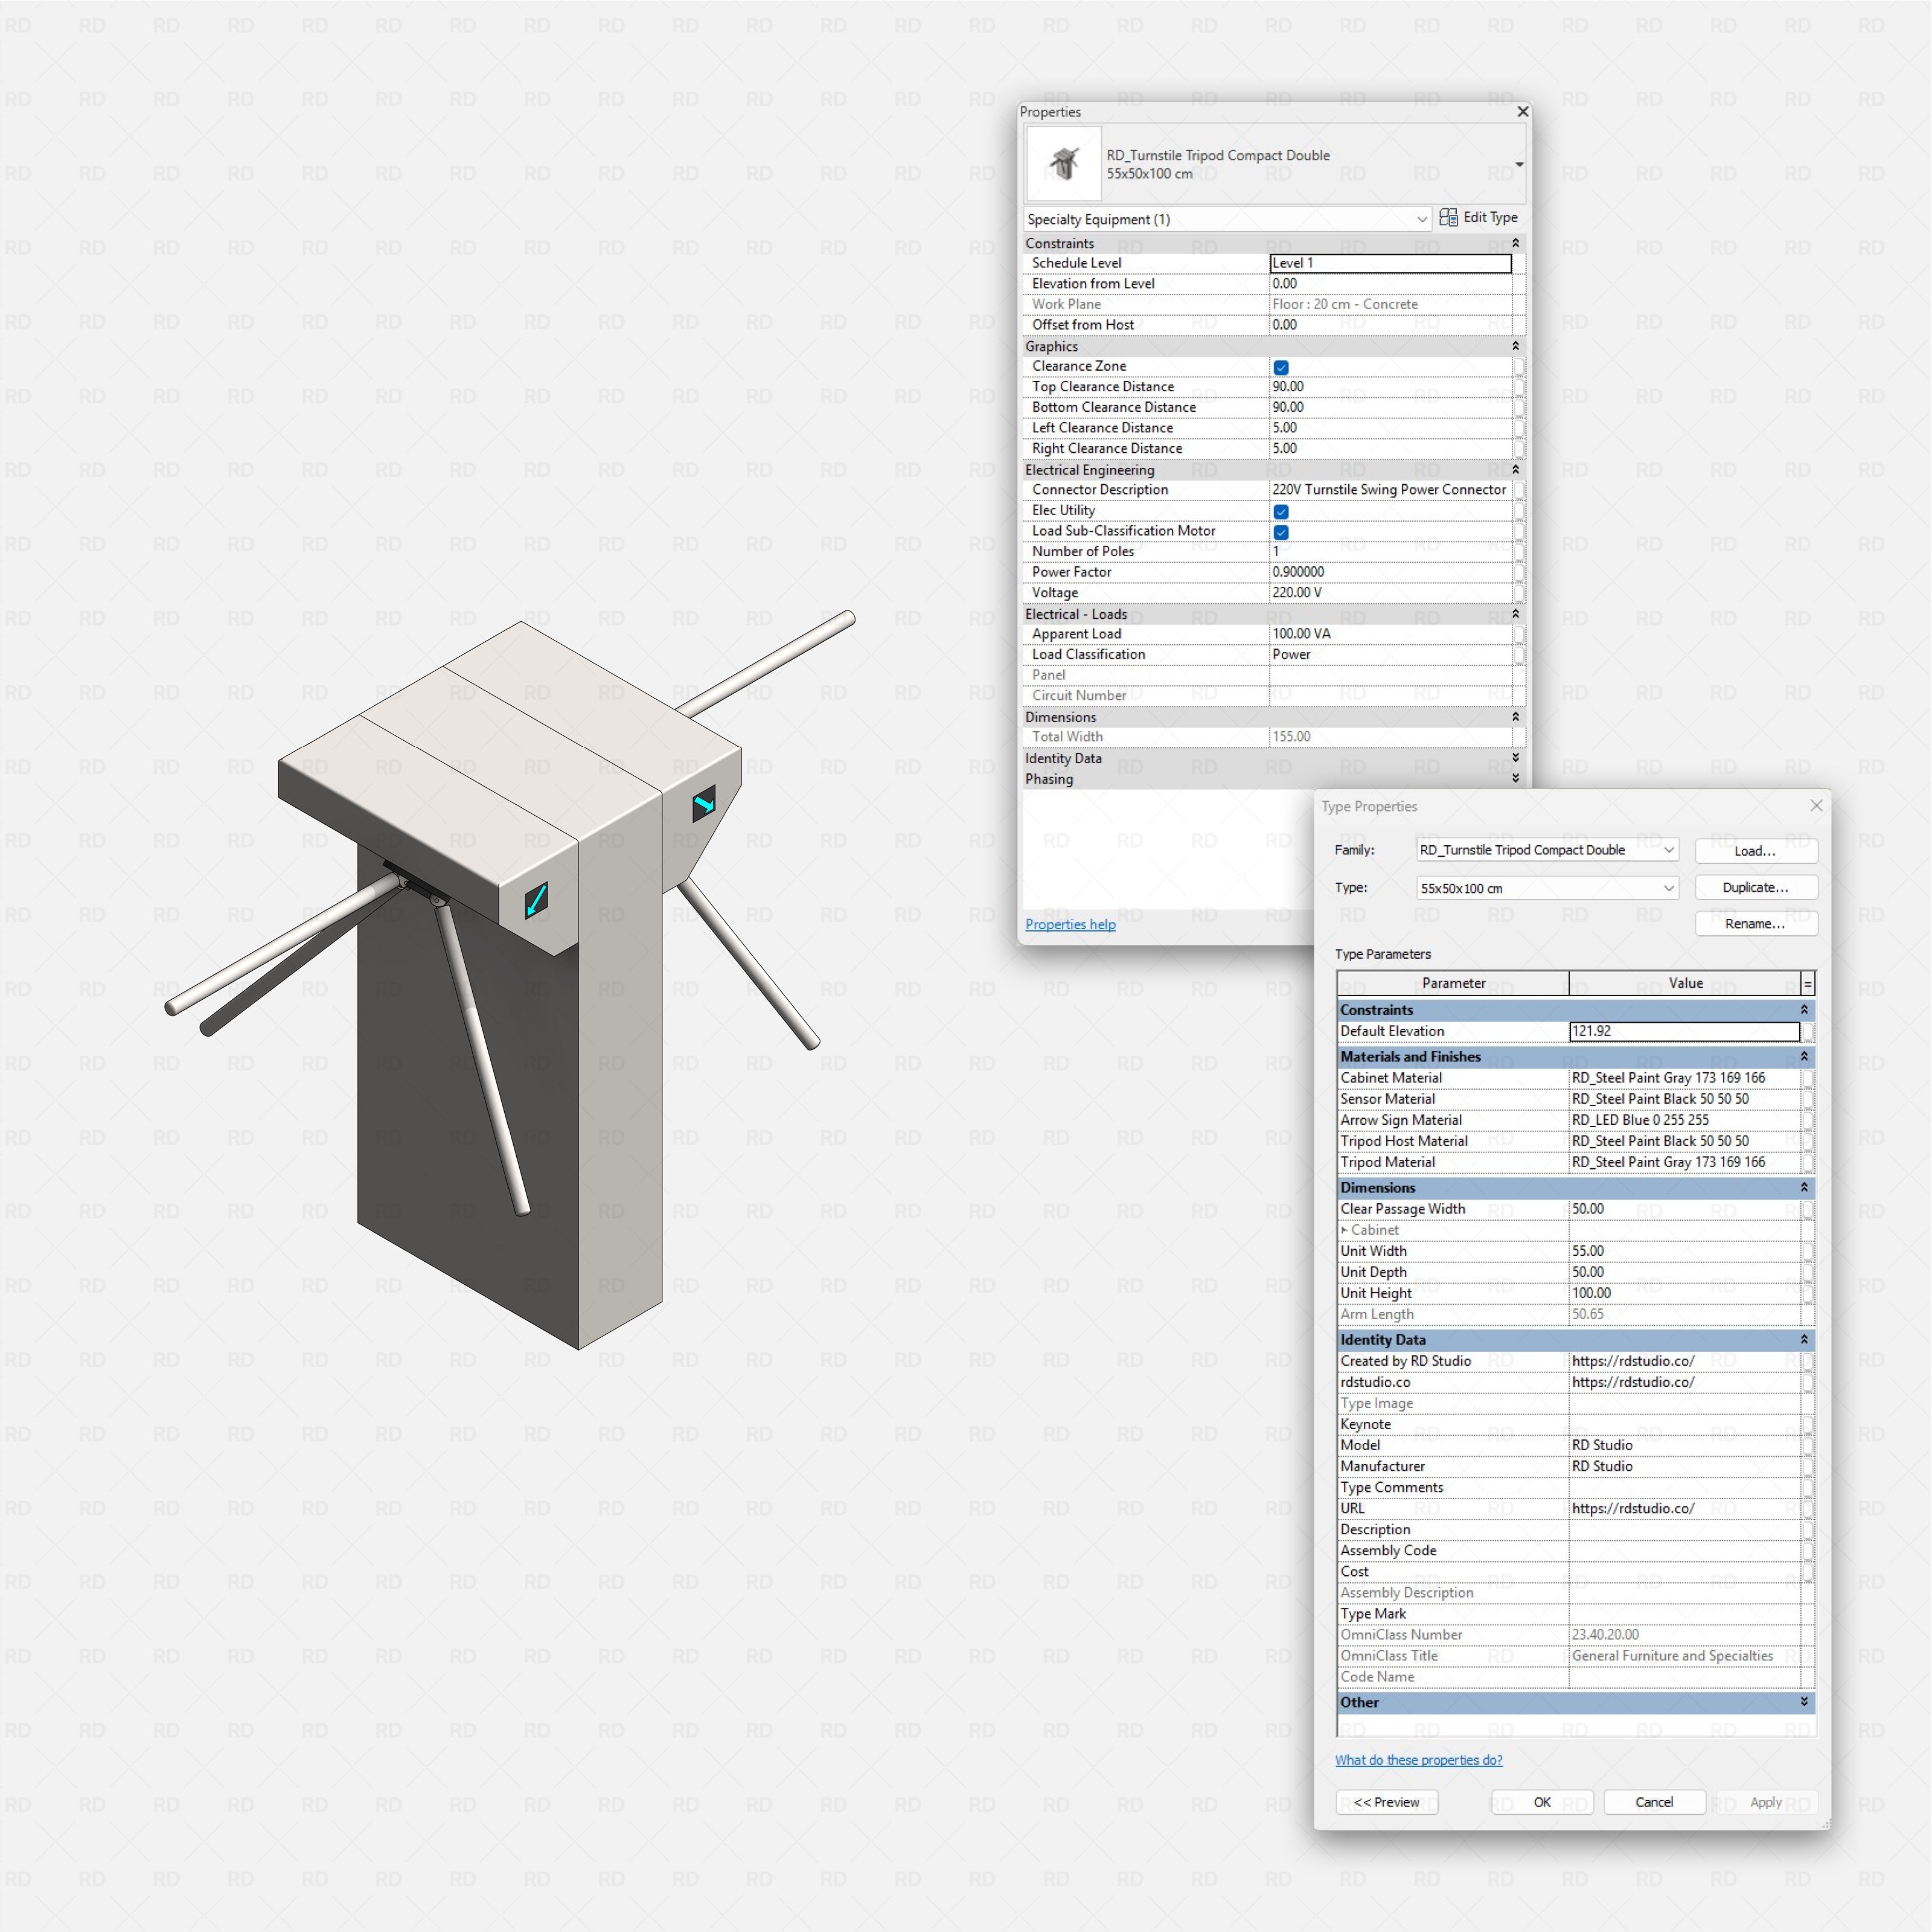
Task: Open the Properties help link
Action: click(1070, 924)
